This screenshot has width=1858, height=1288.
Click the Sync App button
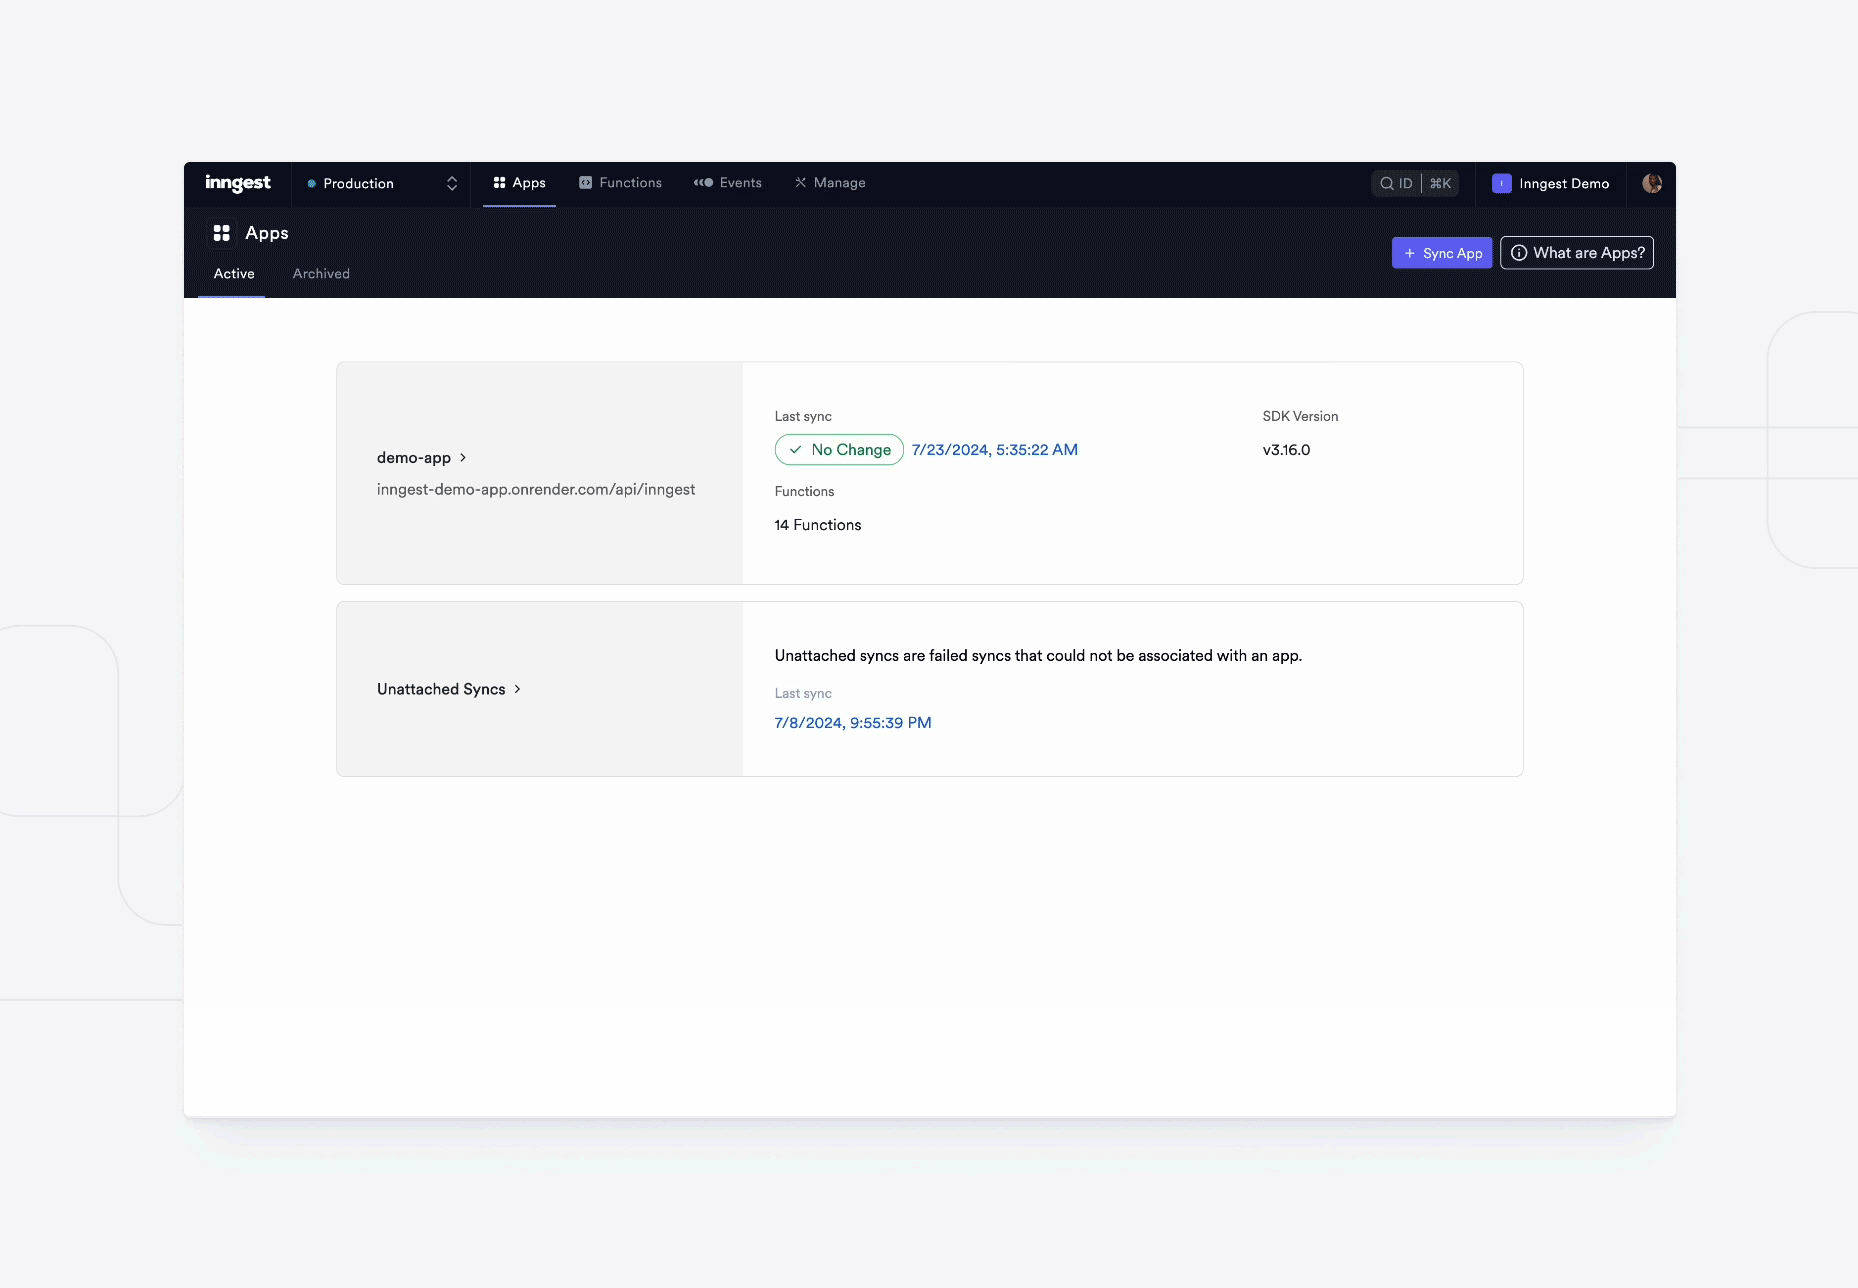coord(1441,253)
